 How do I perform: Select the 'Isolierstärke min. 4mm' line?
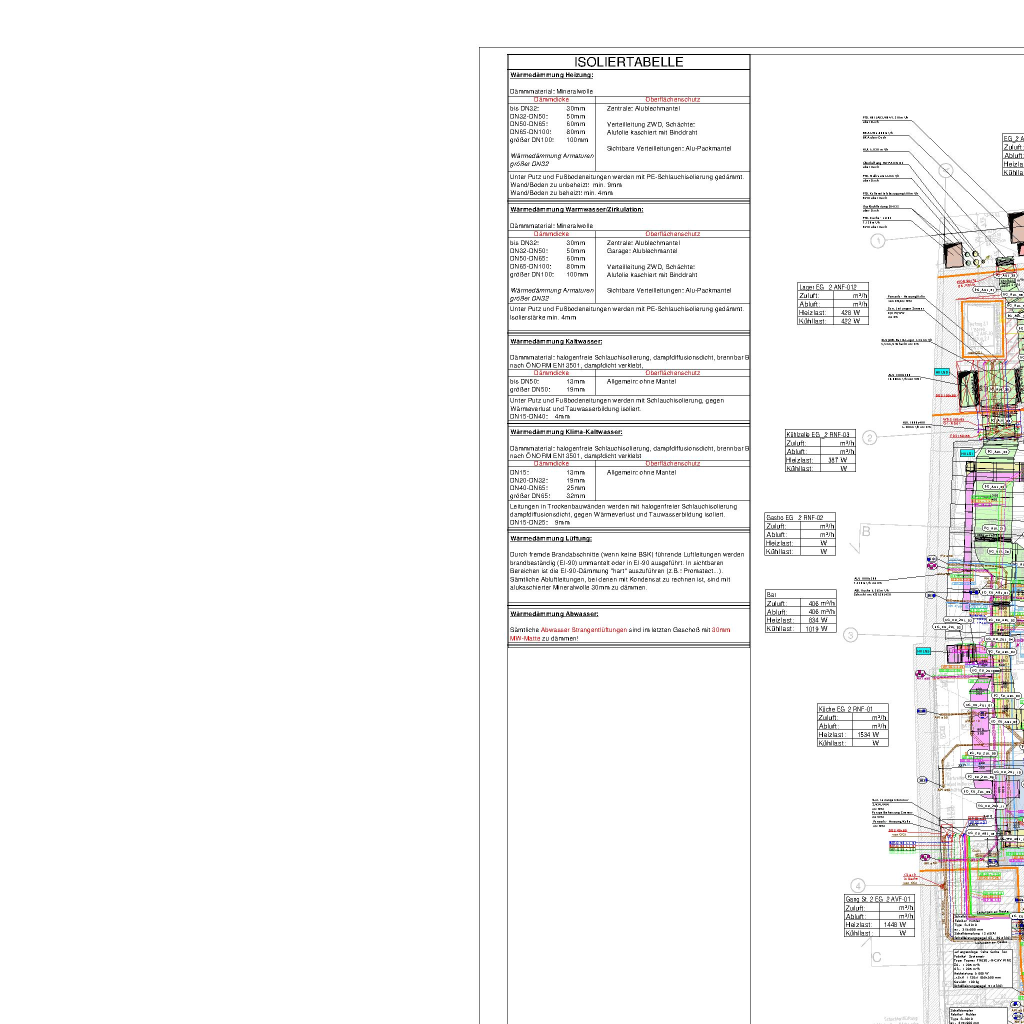(543, 317)
